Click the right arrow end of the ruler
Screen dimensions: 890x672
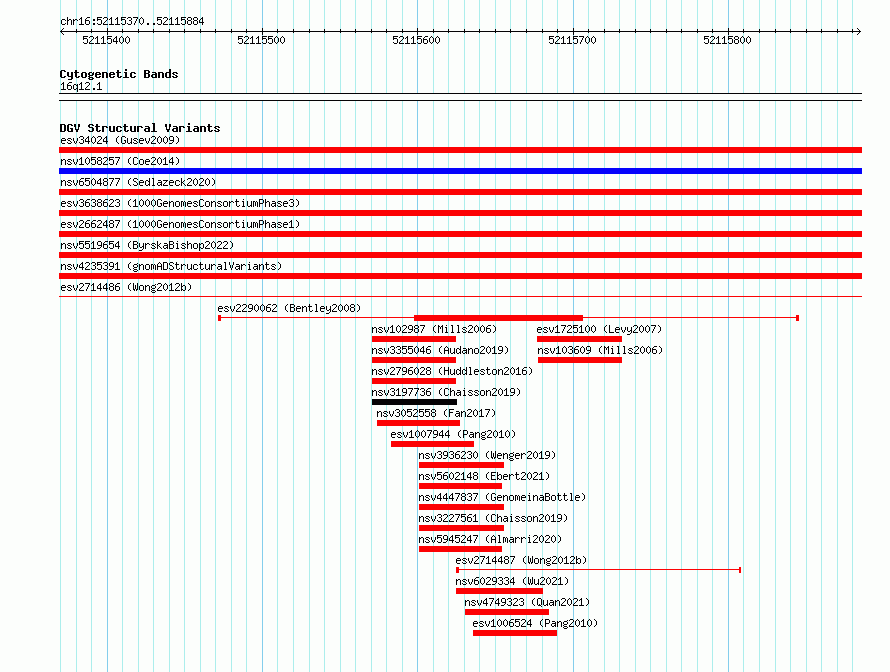pyautogui.click(x=858, y=31)
